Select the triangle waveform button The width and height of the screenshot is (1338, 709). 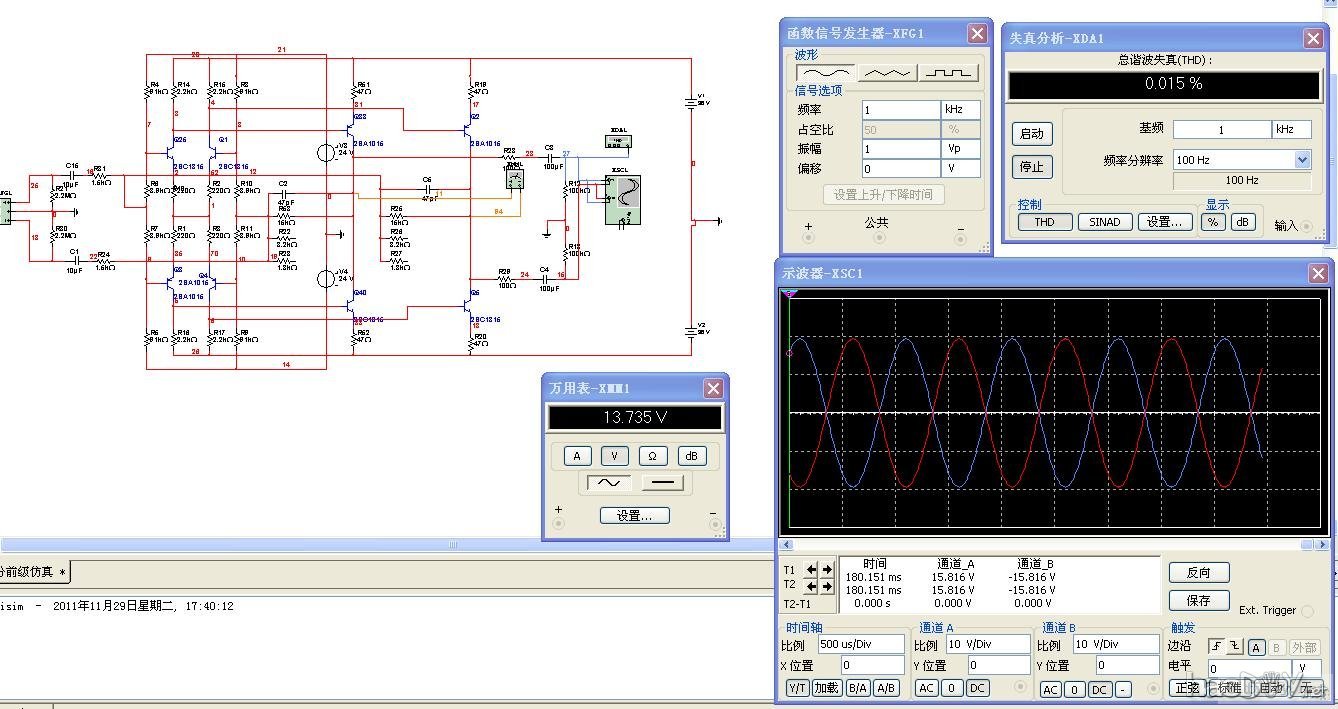pos(886,73)
